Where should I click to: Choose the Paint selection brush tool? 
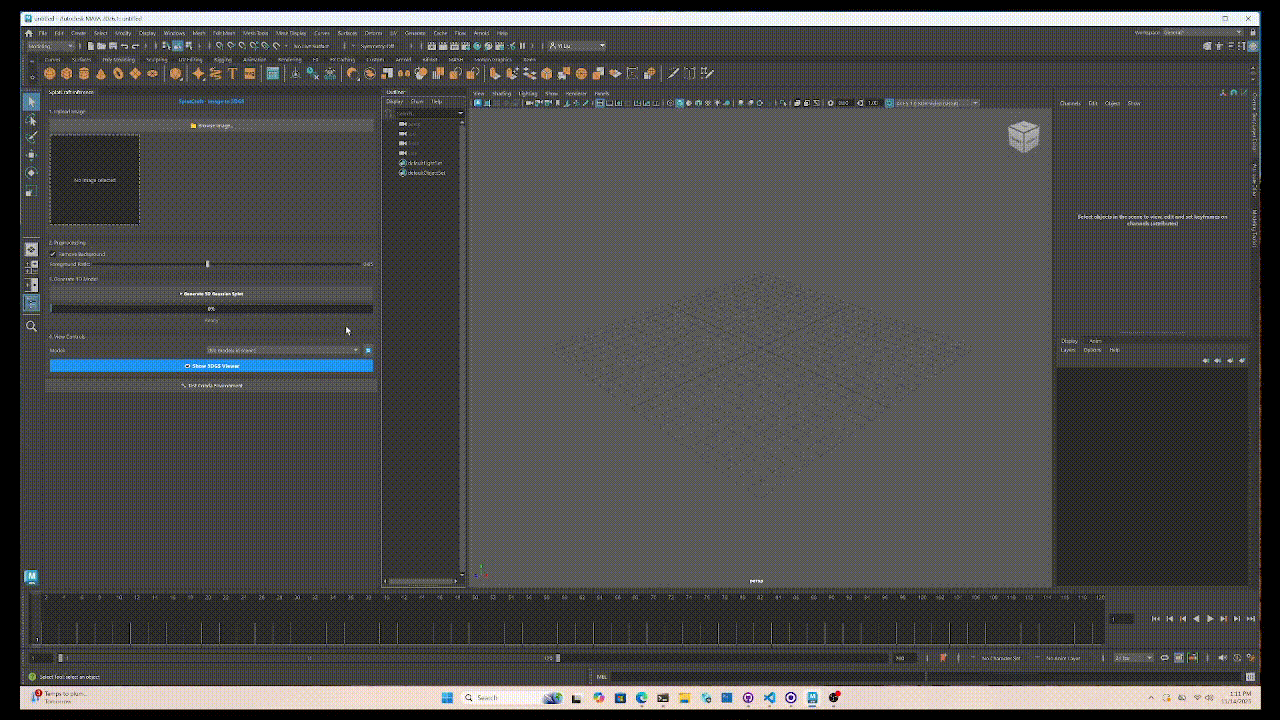(31, 137)
